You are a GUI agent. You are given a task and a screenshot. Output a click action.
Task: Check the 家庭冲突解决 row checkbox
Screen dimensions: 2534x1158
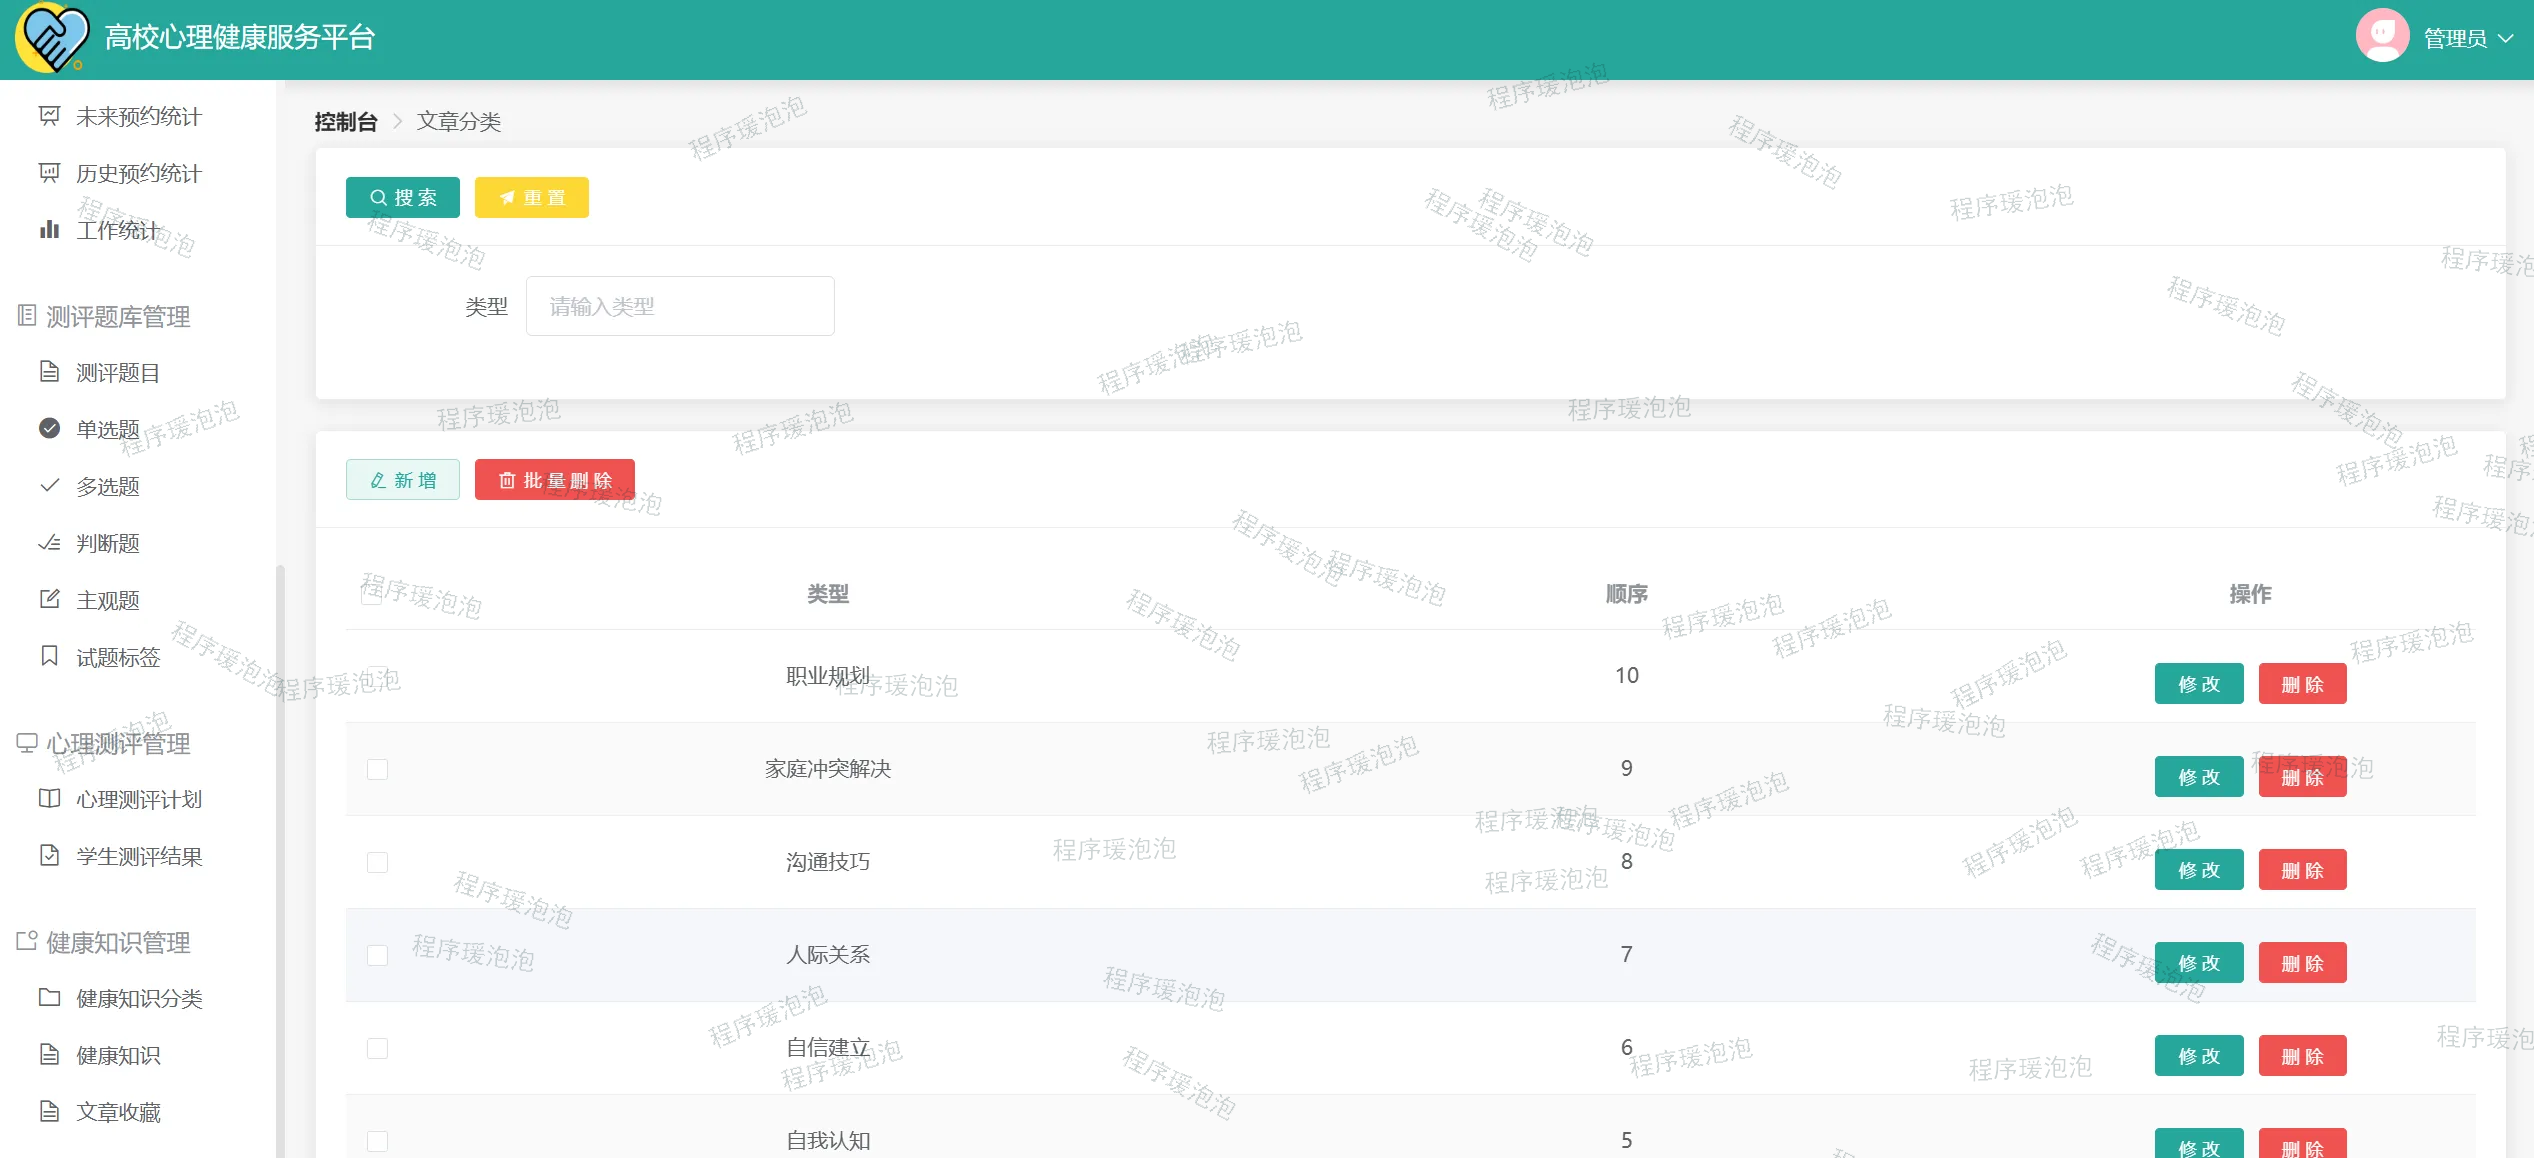[377, 769]
